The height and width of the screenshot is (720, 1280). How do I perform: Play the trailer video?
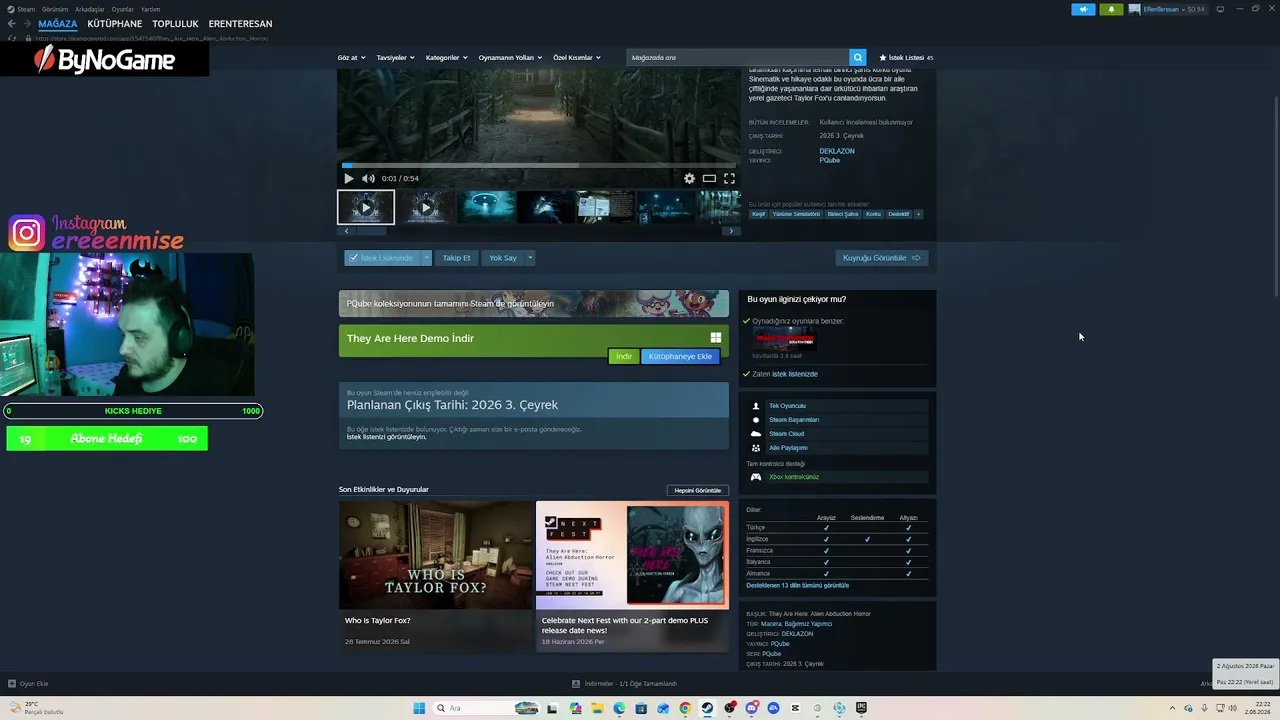click(349, 179)
